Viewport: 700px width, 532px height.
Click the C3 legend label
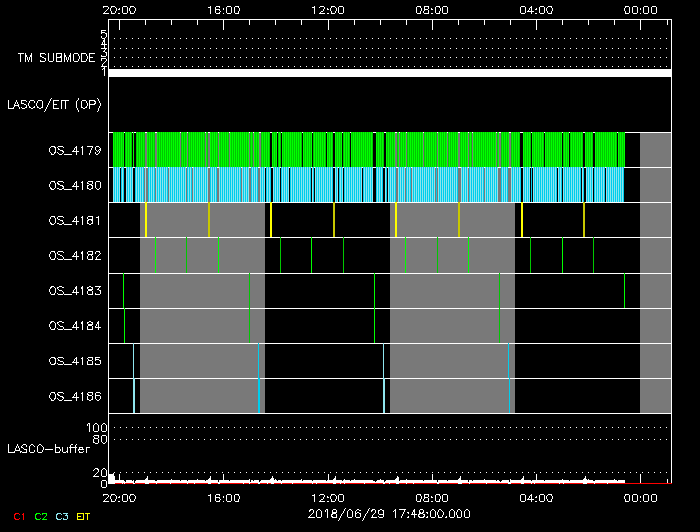(x=63, y=516)
